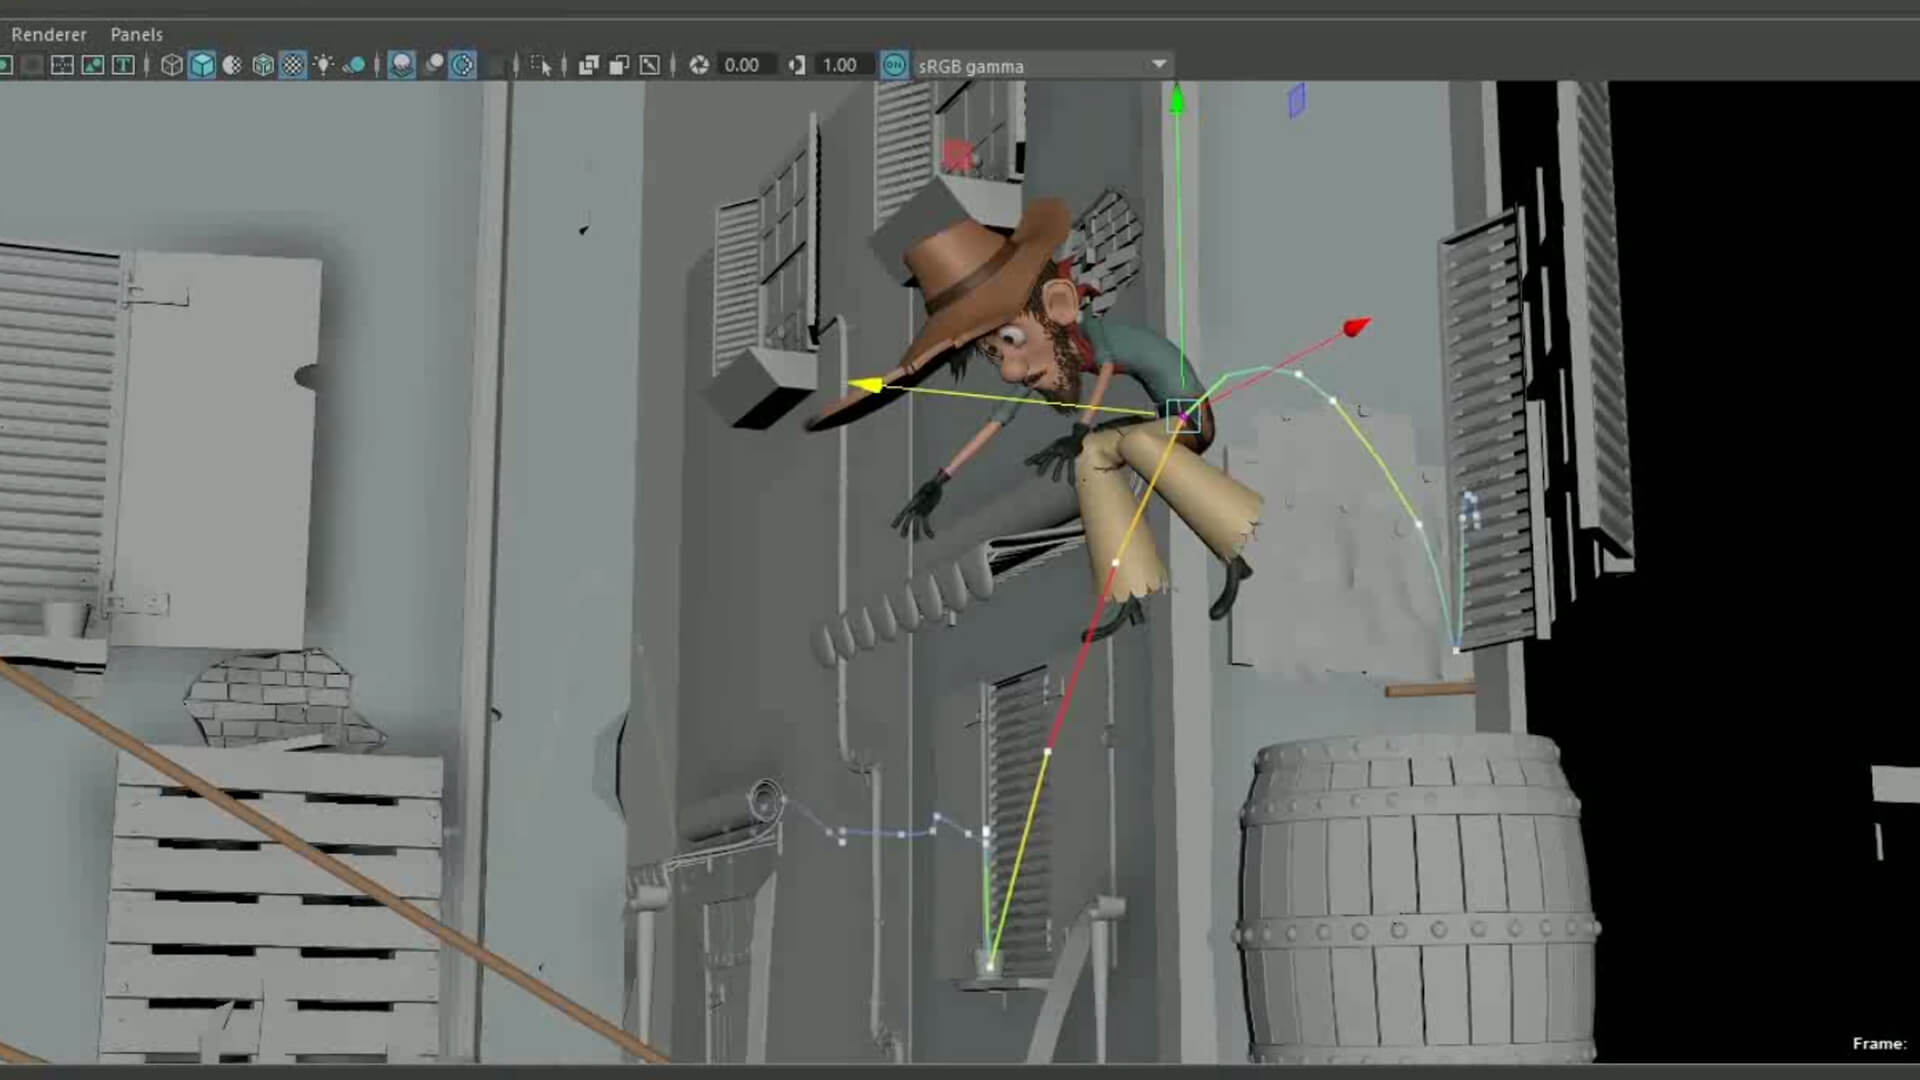Click the X-ray joints icon
Image resolution: width=1920 pixels, height=1080 pixels.
click(x=650, y=65)
